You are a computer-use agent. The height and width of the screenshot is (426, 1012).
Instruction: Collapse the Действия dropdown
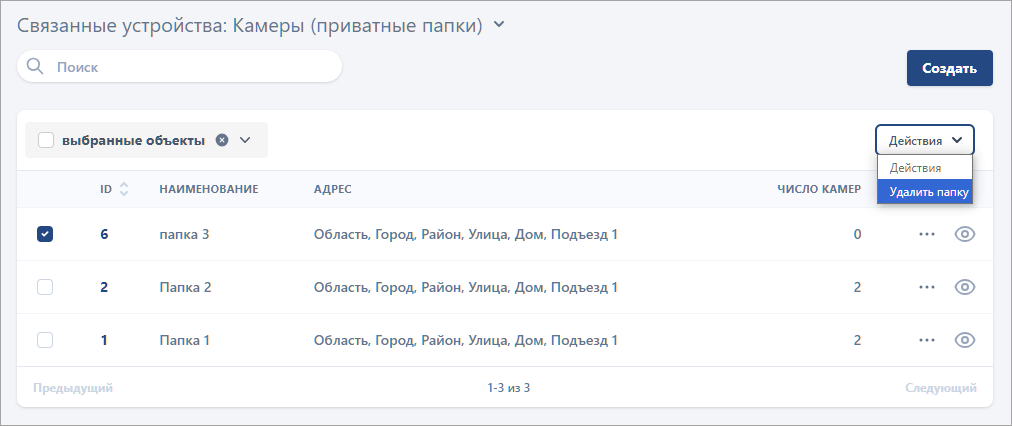click(925, 140)
